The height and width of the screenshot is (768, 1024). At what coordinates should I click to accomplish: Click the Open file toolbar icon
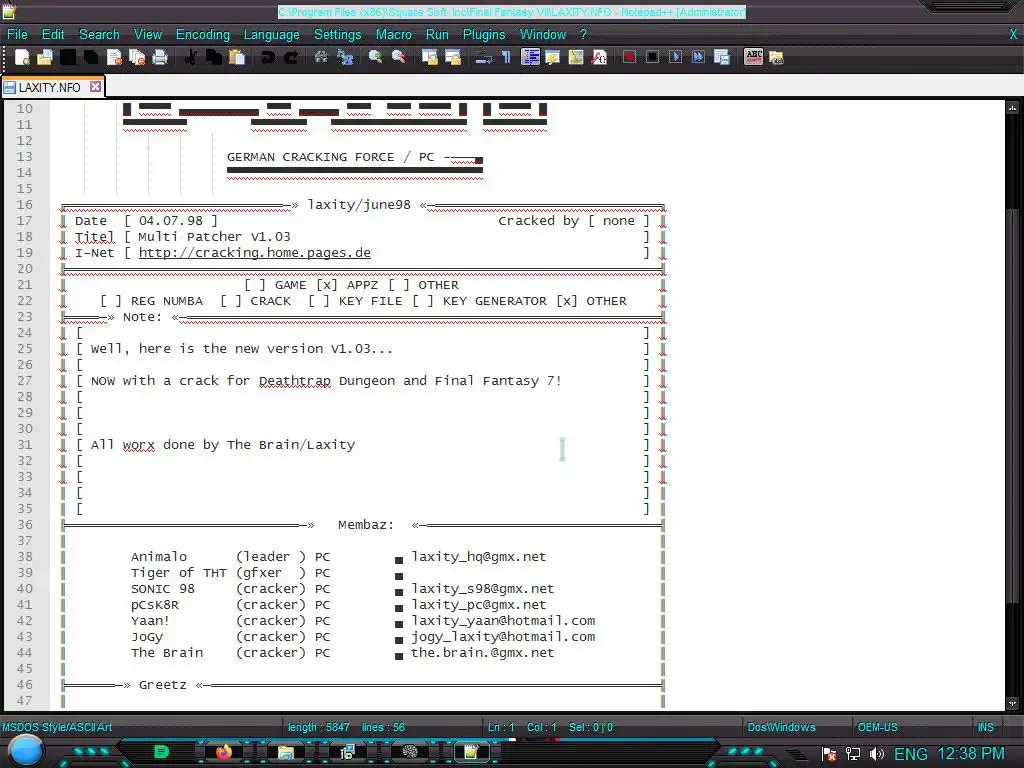(44, 57)
